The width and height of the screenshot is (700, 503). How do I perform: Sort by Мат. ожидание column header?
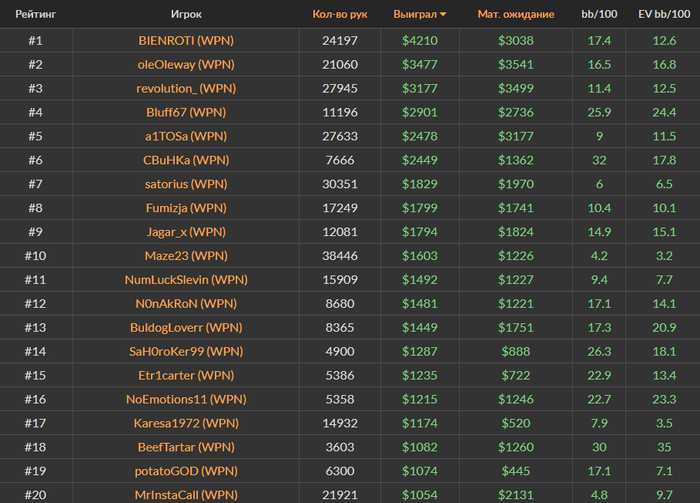pyautogui.click(x=516, y=14)
